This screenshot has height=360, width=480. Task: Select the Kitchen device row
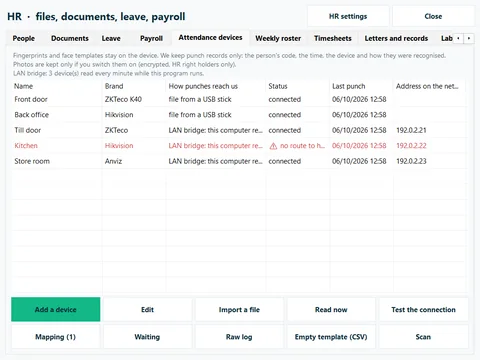tap(239, 146)
